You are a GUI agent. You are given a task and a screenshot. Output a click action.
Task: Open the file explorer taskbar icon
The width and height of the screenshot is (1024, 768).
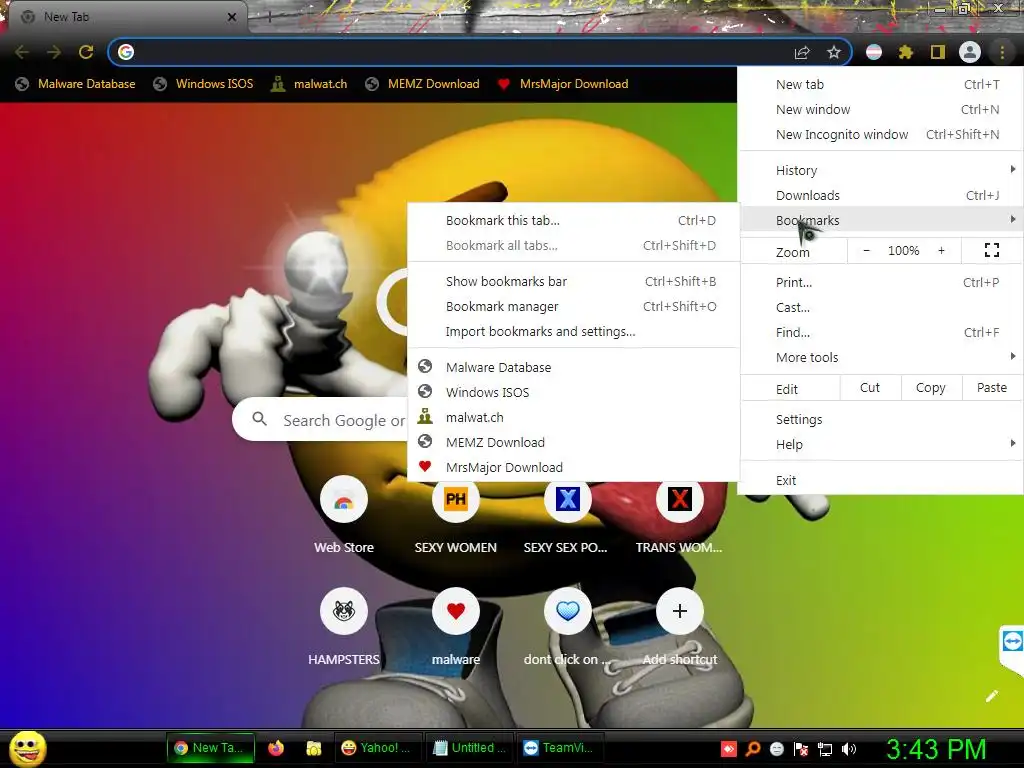tap(314, 748)
